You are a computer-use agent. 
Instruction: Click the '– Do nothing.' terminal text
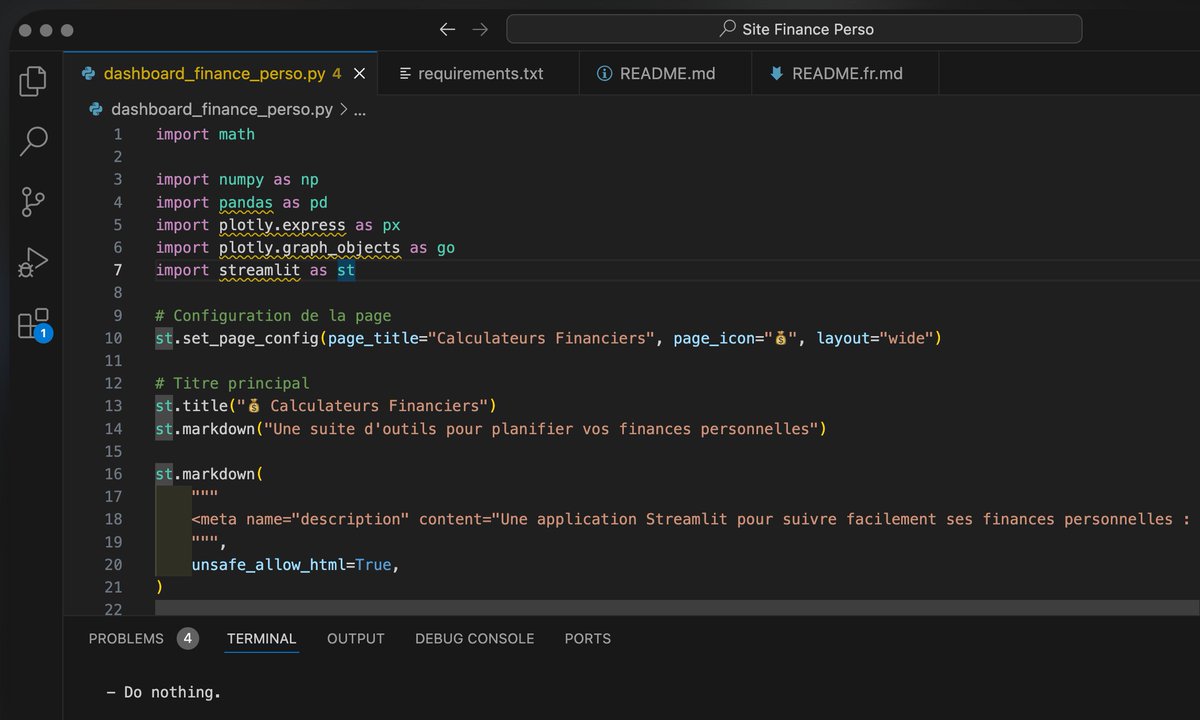tap(163, 692)
